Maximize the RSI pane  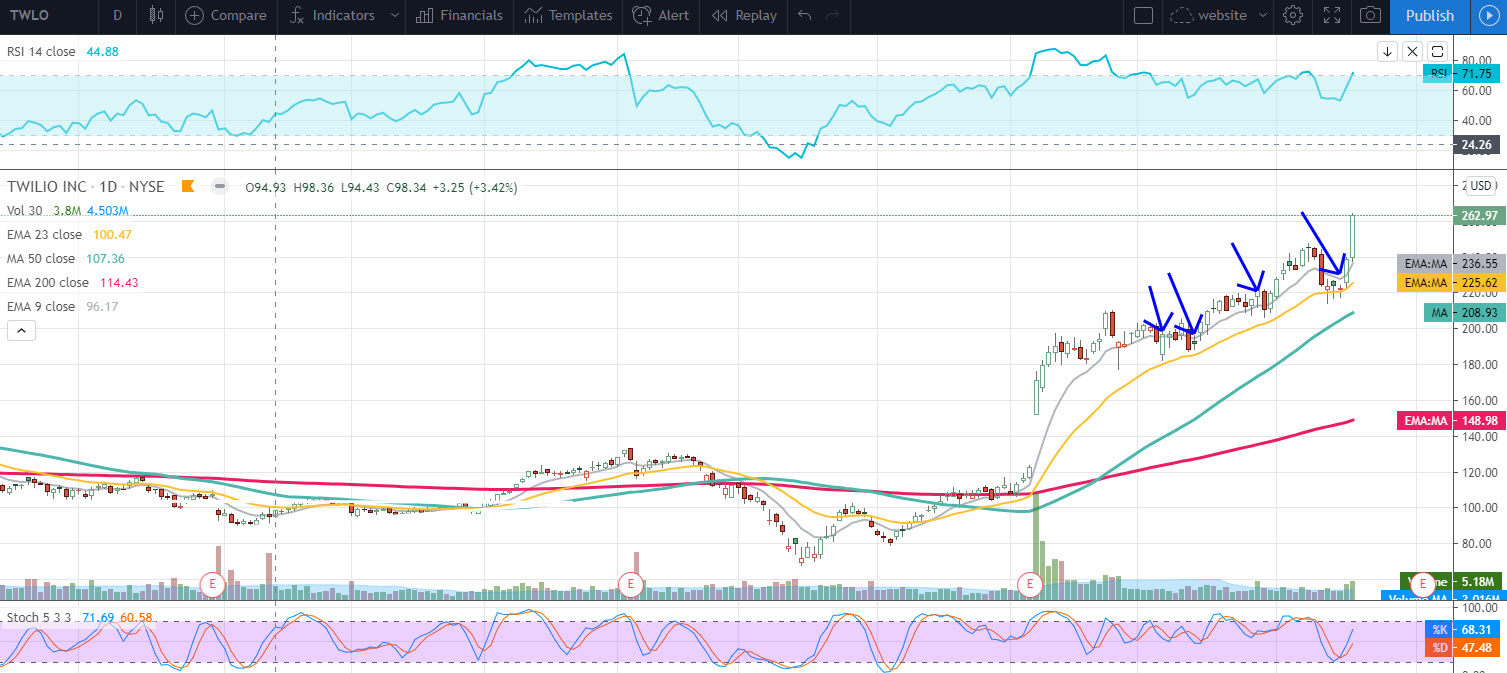click(x=1437, y=51)
